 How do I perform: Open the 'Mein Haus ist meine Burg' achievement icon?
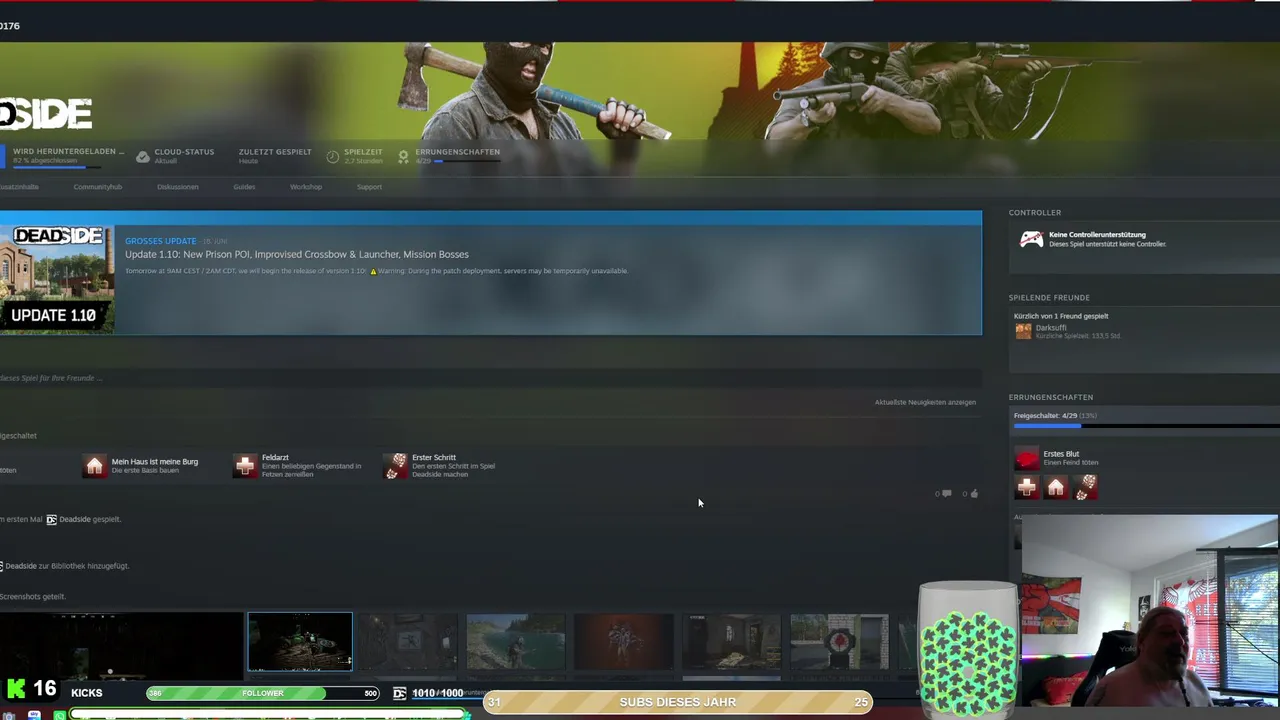coord(94,466)
